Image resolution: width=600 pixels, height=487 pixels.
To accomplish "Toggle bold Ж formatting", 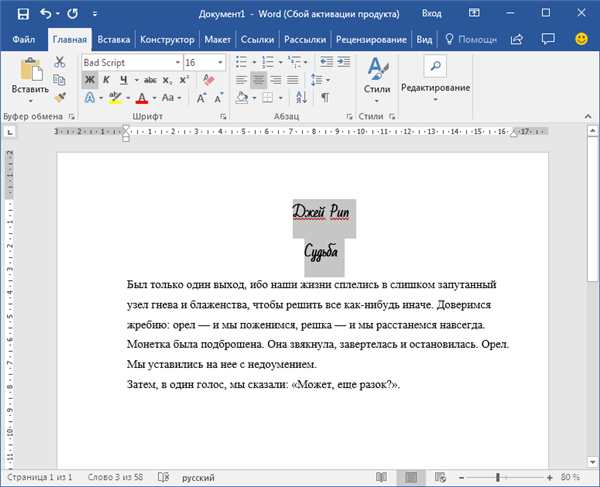I will pos(90,80).
